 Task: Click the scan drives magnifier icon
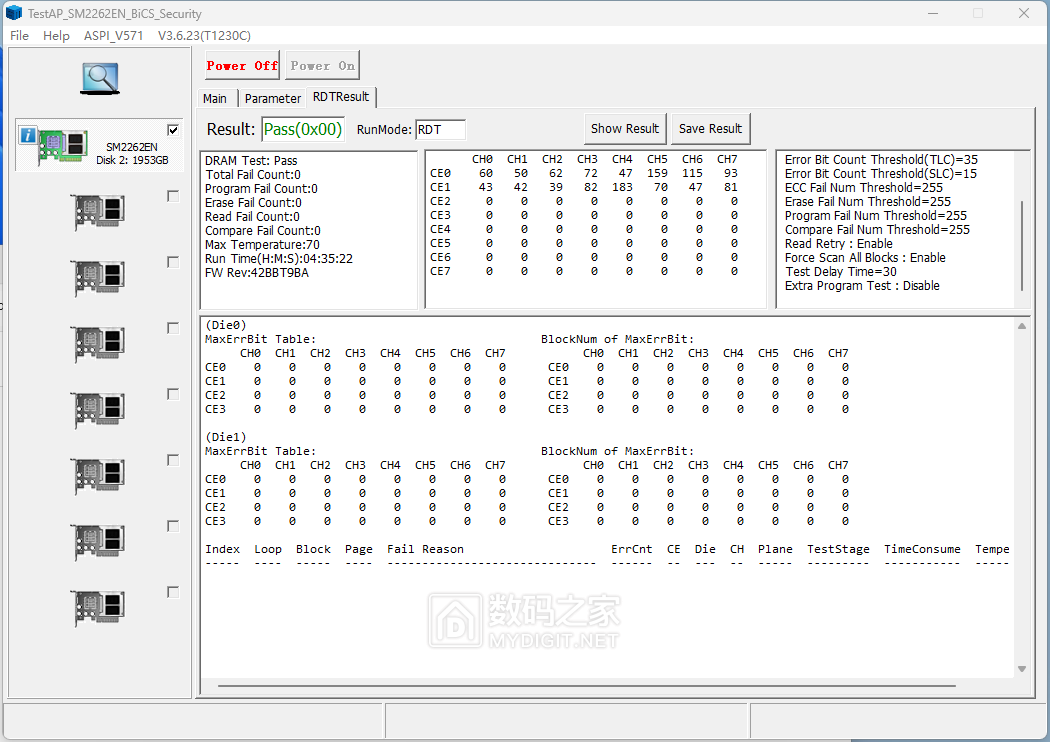(x=100, y=79)
